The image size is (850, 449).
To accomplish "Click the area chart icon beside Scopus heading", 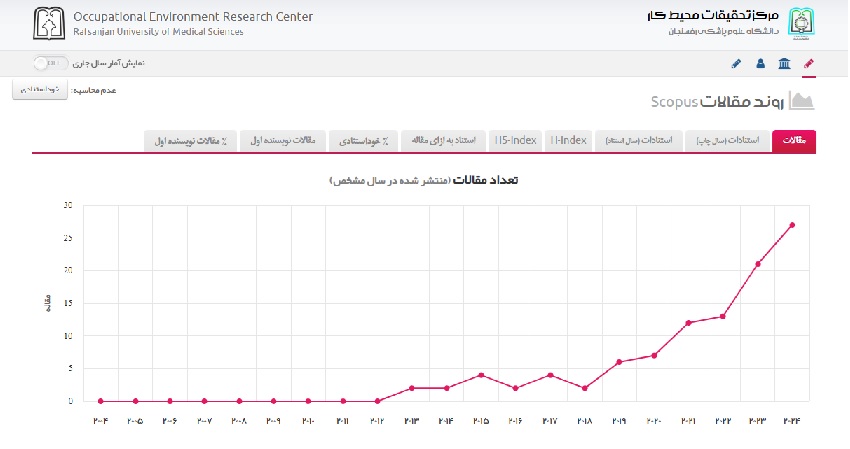I will tap(802, 101).
